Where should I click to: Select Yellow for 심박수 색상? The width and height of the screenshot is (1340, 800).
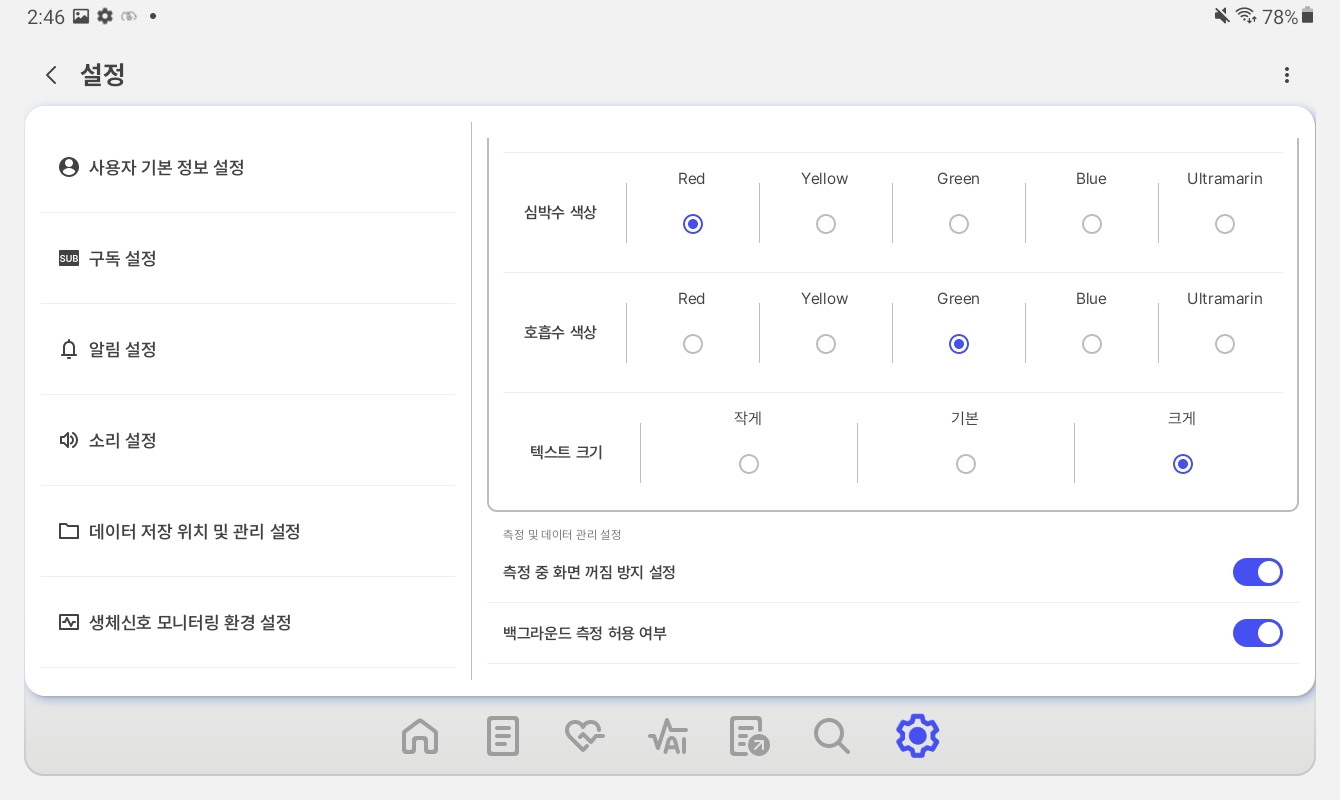click(x=825, y=224)
